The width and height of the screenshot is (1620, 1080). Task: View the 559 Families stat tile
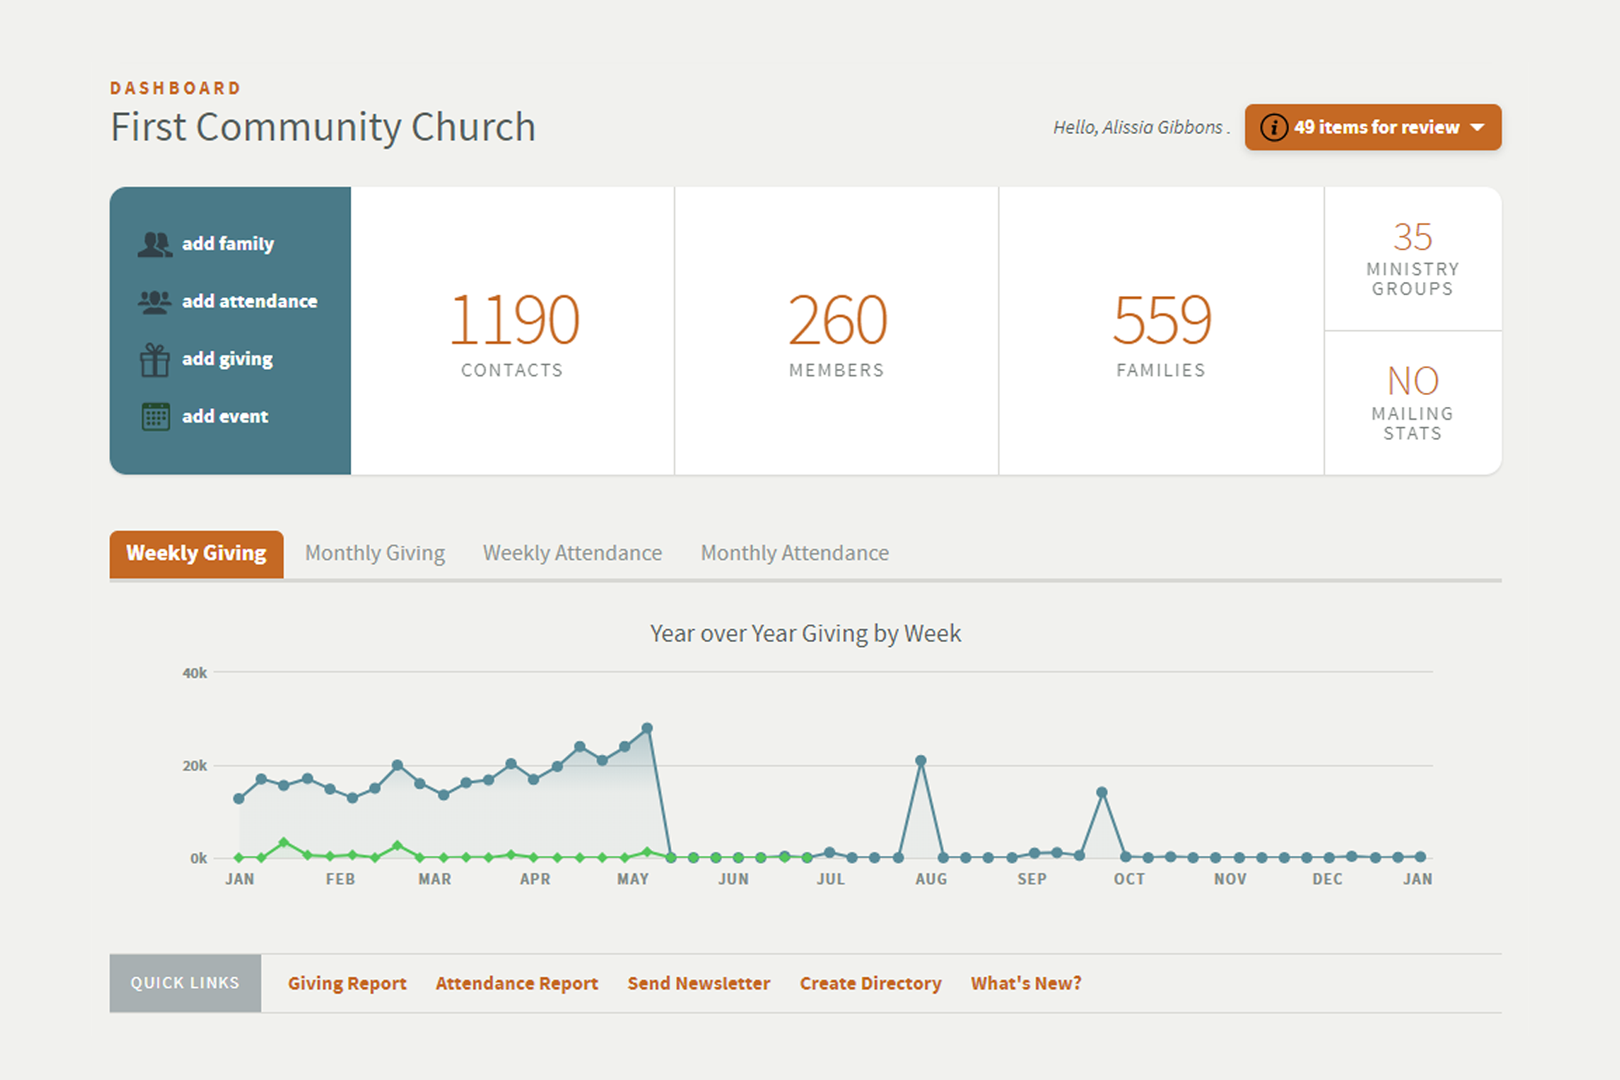pos(1161,332)
